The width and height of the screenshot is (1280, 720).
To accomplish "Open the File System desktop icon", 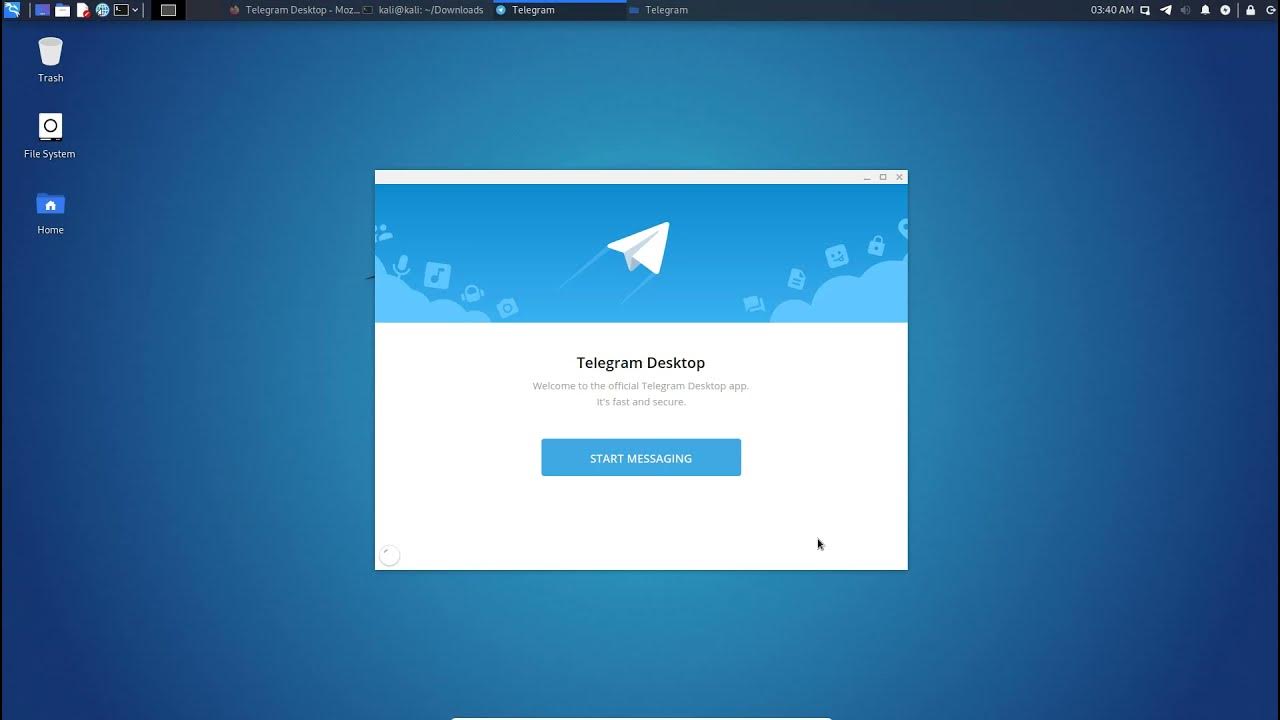I will tap(50, 136).
